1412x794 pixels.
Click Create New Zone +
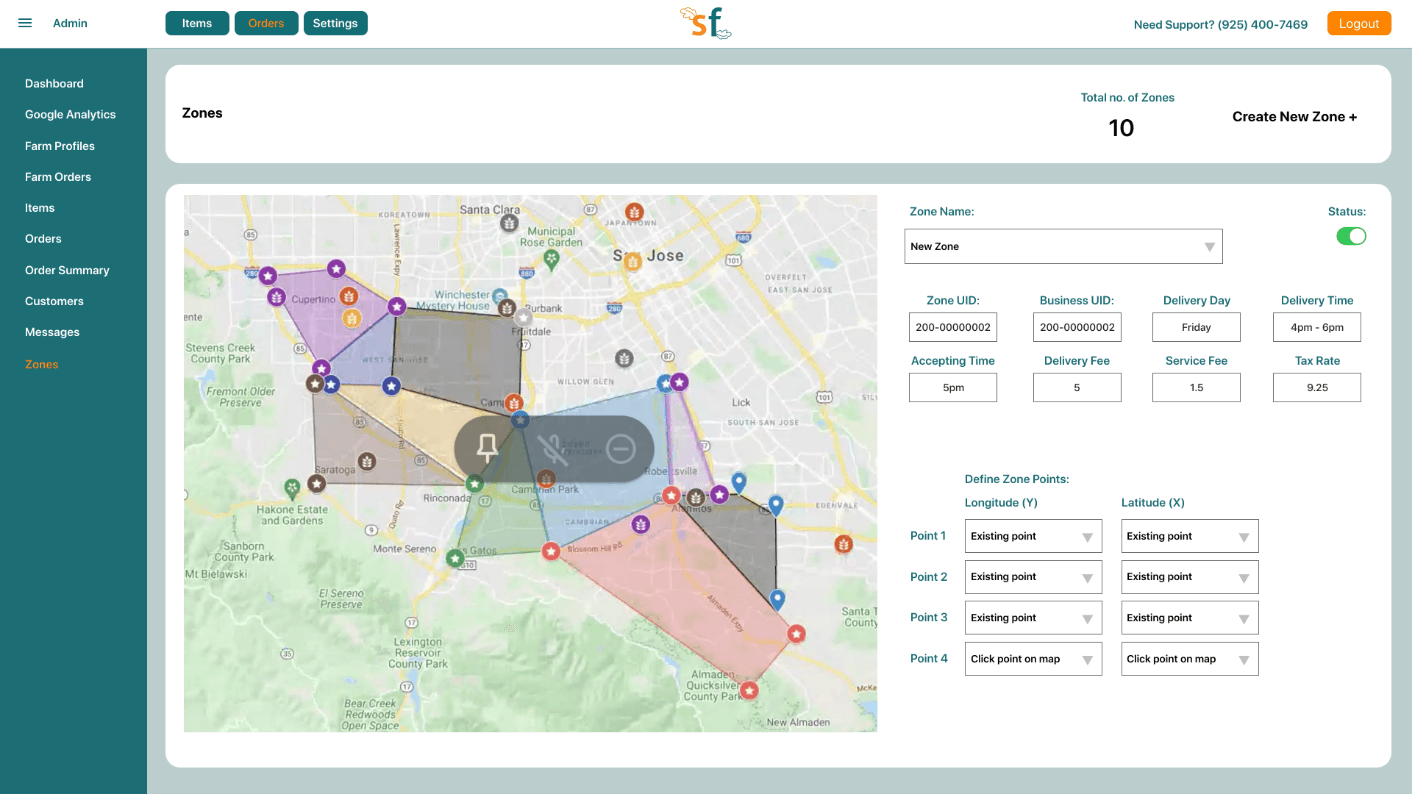[1294, 117]
